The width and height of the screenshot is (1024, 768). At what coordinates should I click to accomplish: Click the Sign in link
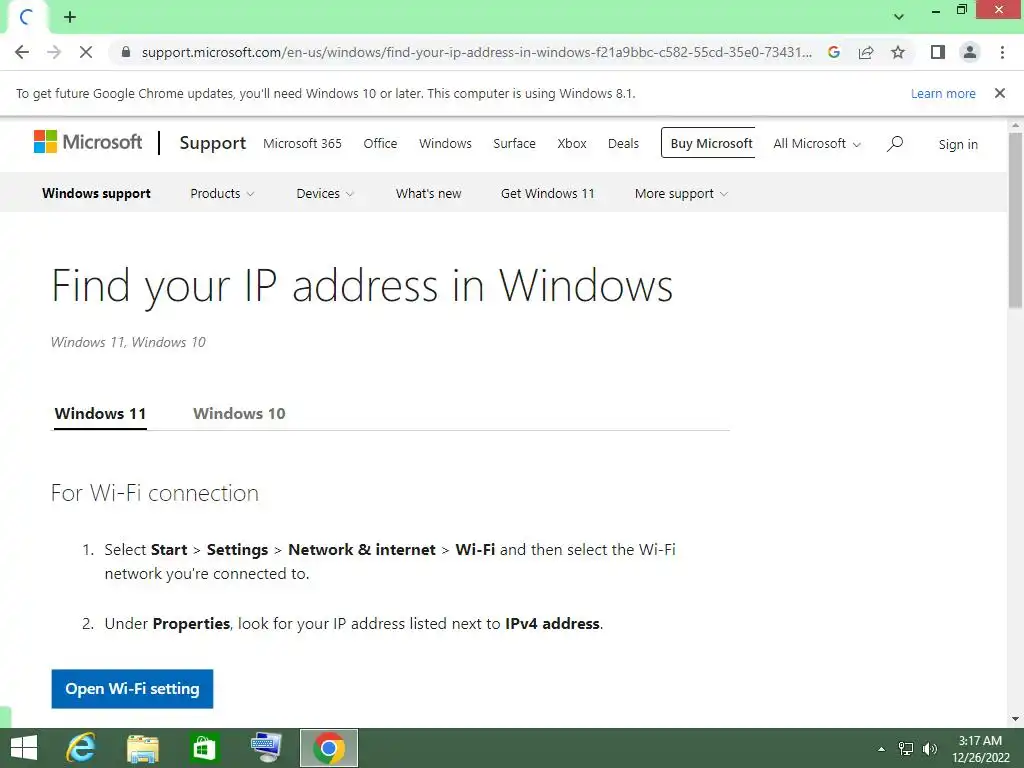(x=958, y=144)
